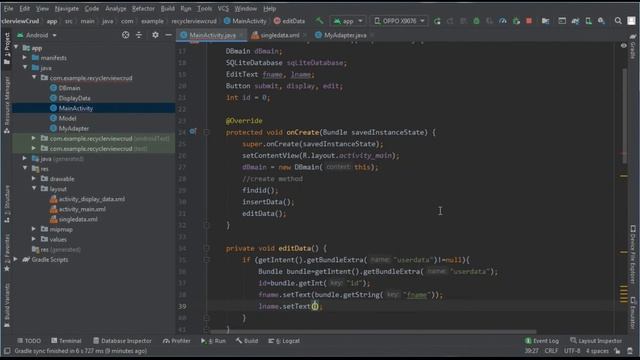Open the app run configuration dropdown
This screenshot has height=360, width=640.
(x=348, y=21)
